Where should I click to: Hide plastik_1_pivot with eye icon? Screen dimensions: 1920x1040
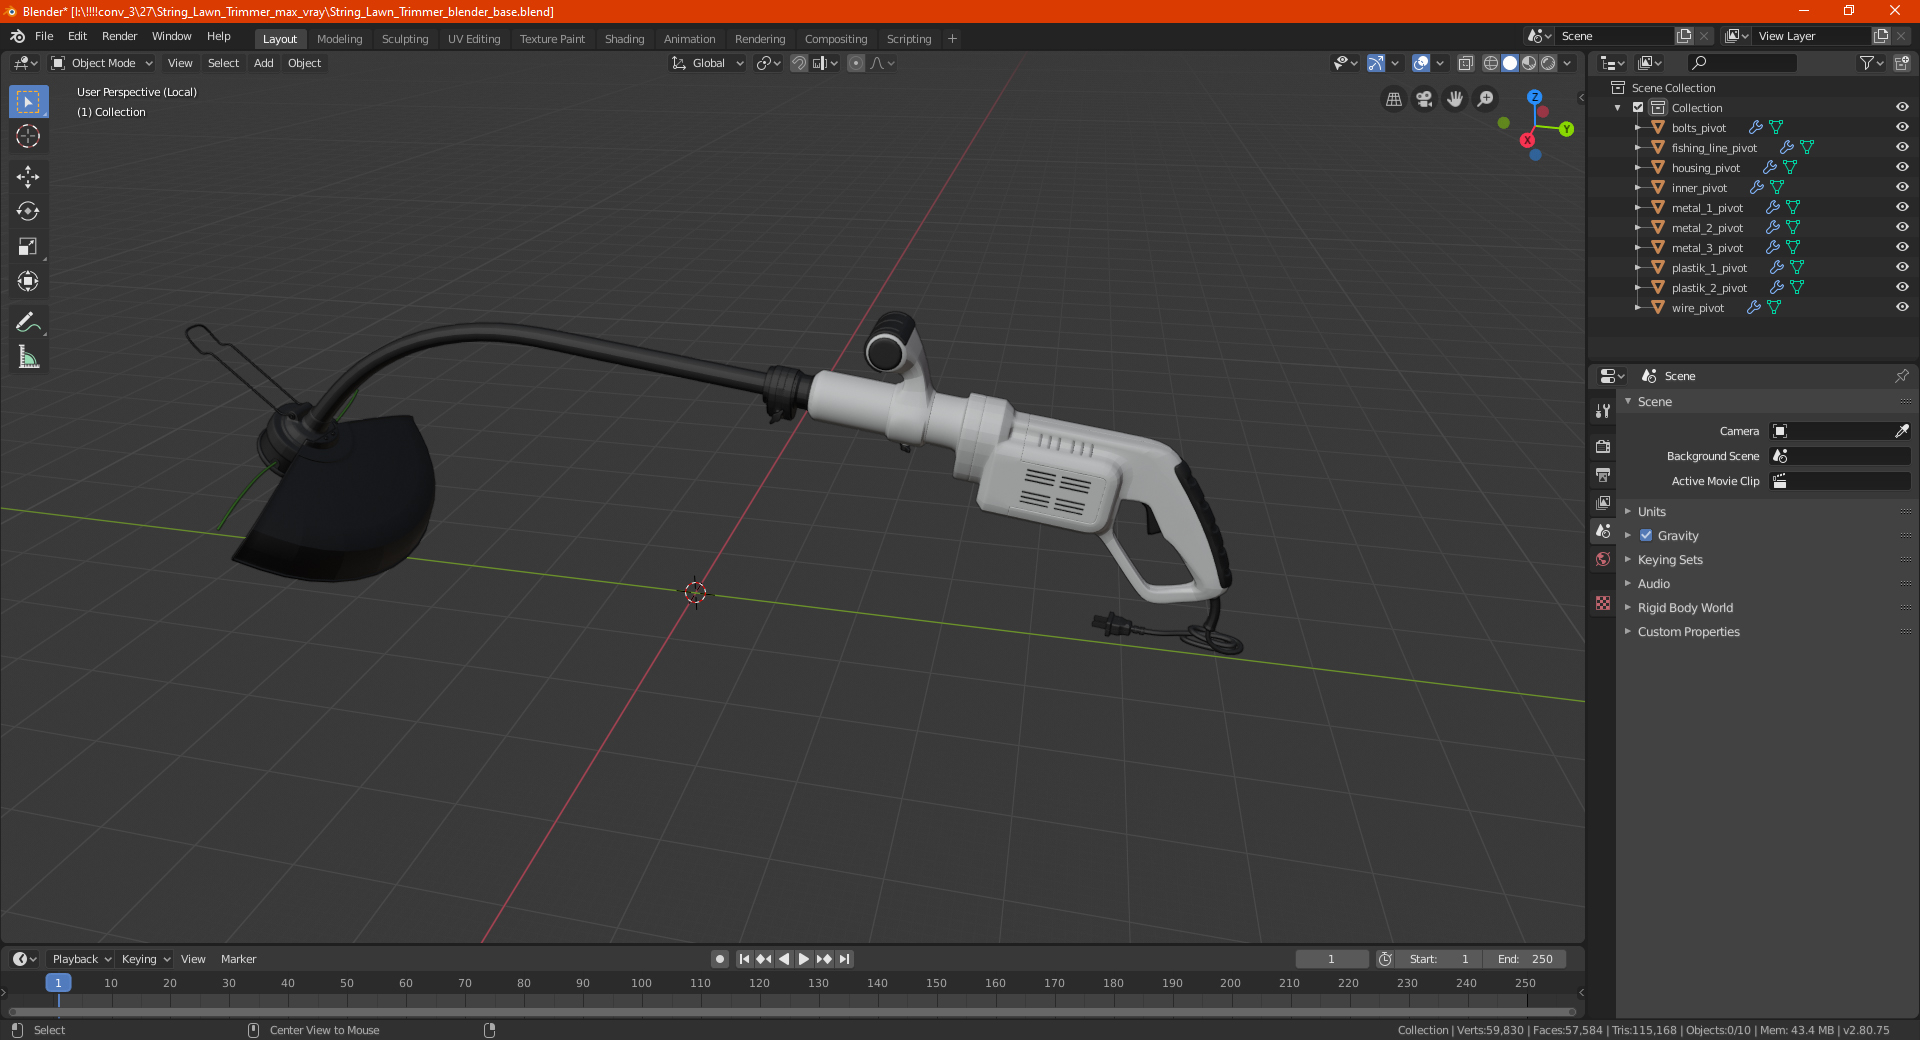click(x=1902, y=267)
